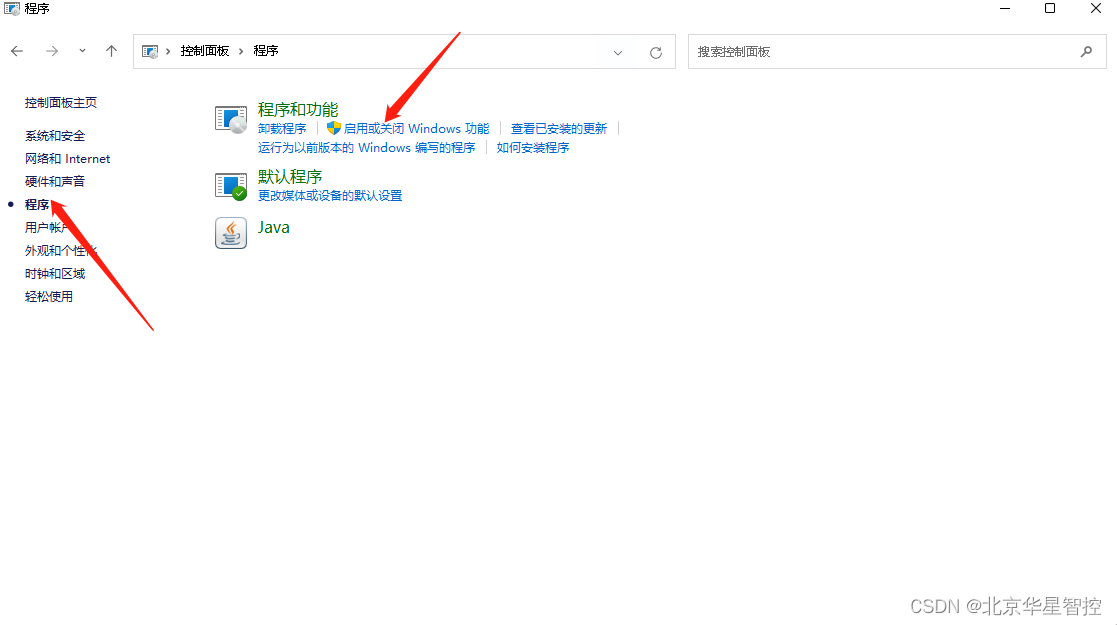Open 系统和安全 category
This screenshot has width=1117, height=625.
(55, 135)
